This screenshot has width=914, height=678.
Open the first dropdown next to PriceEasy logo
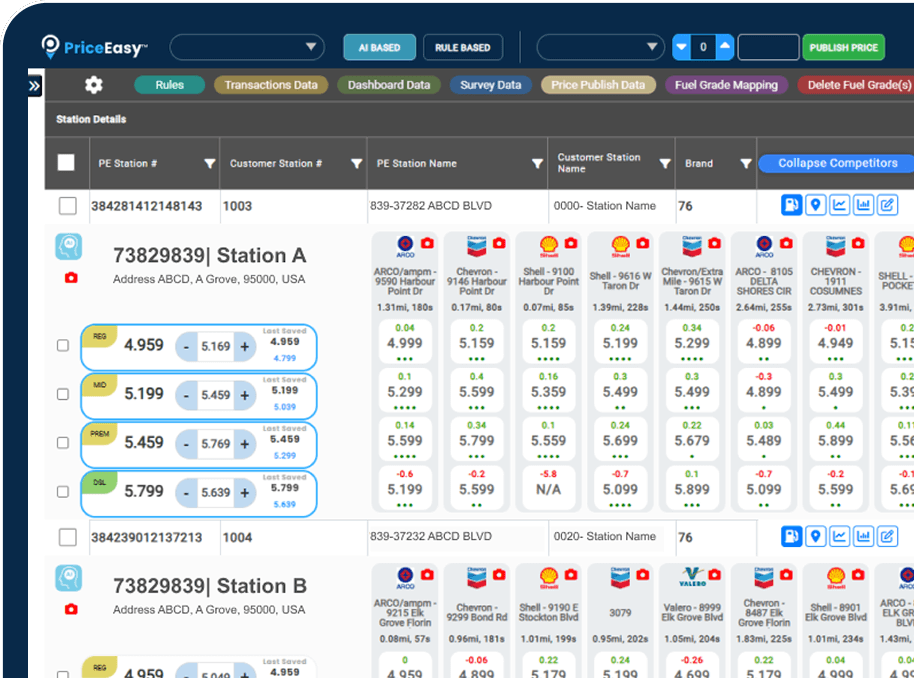(x=247, y=47)
